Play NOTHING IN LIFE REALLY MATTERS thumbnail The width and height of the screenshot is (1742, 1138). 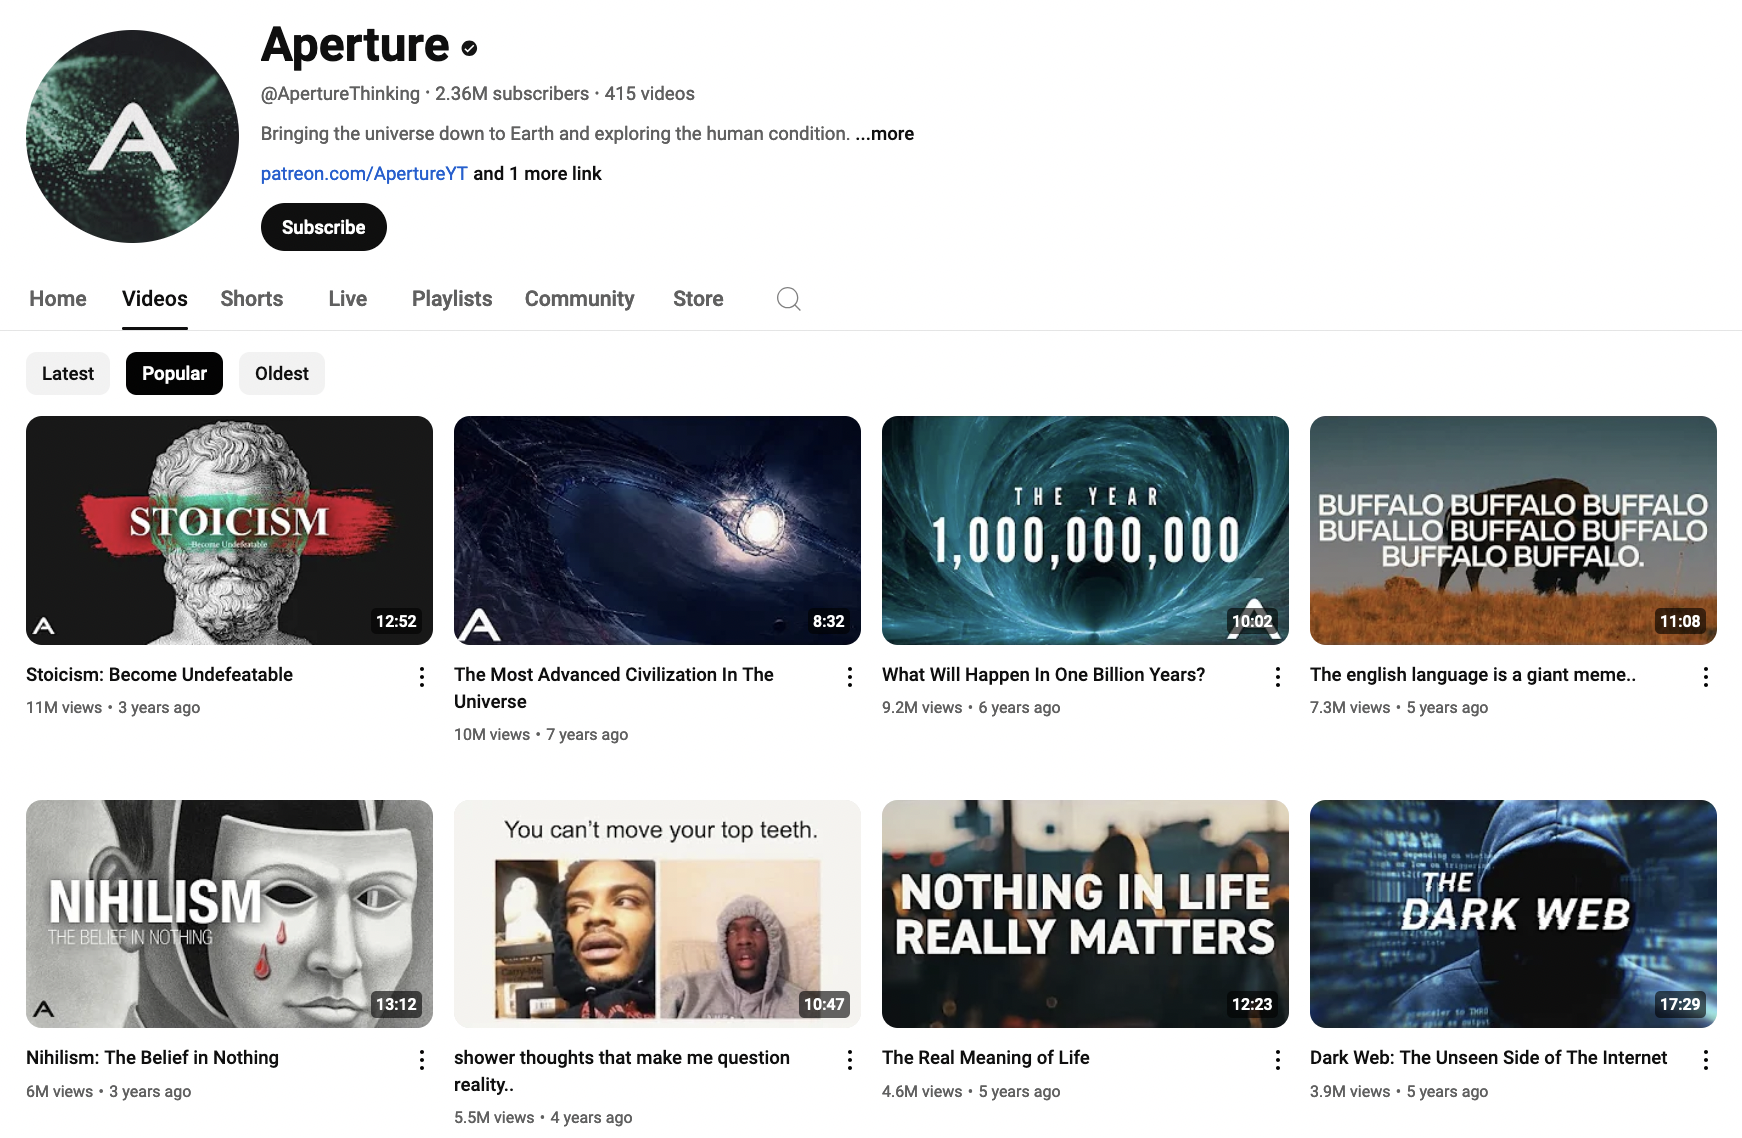(x=1085, y=914)
